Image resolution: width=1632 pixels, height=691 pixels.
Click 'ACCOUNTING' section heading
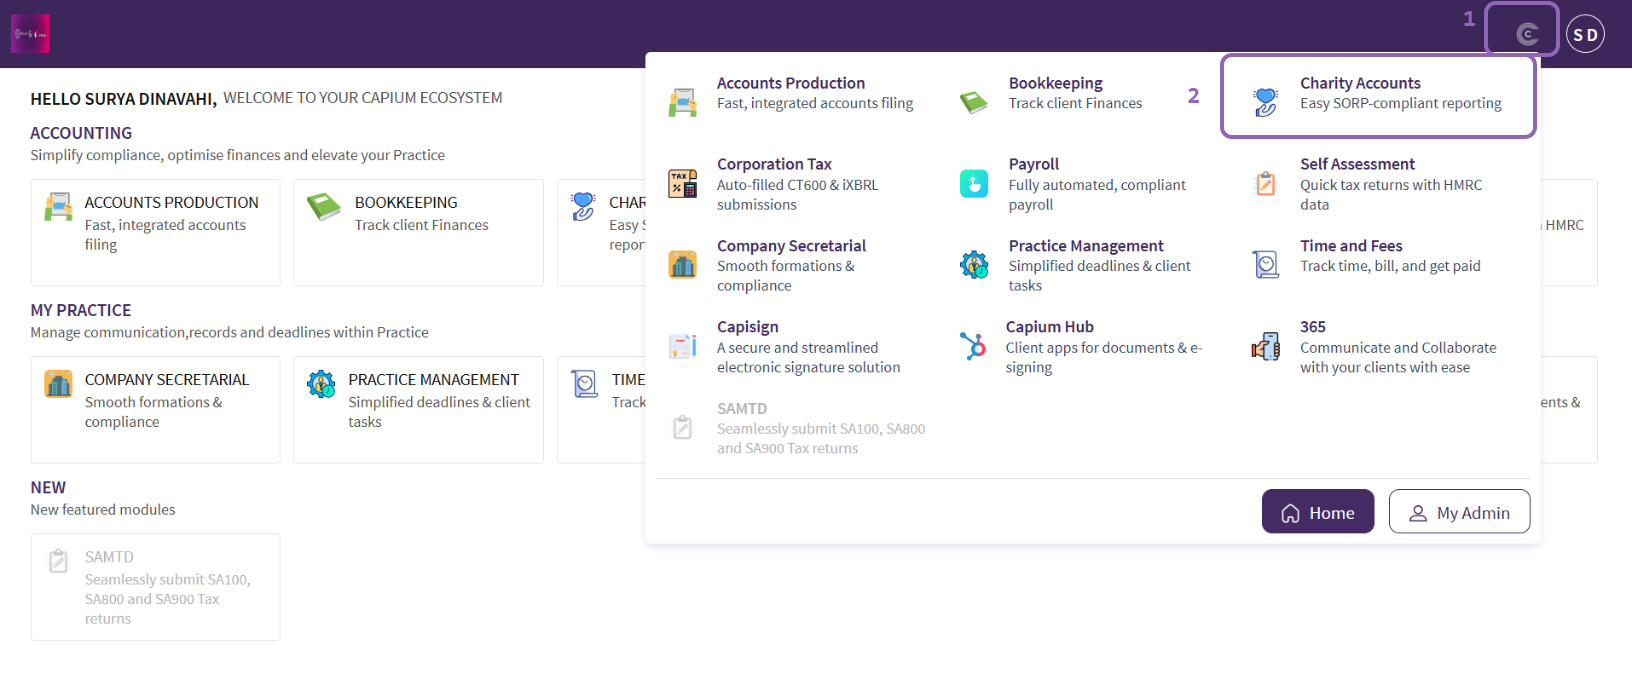[x=81, y=134]
